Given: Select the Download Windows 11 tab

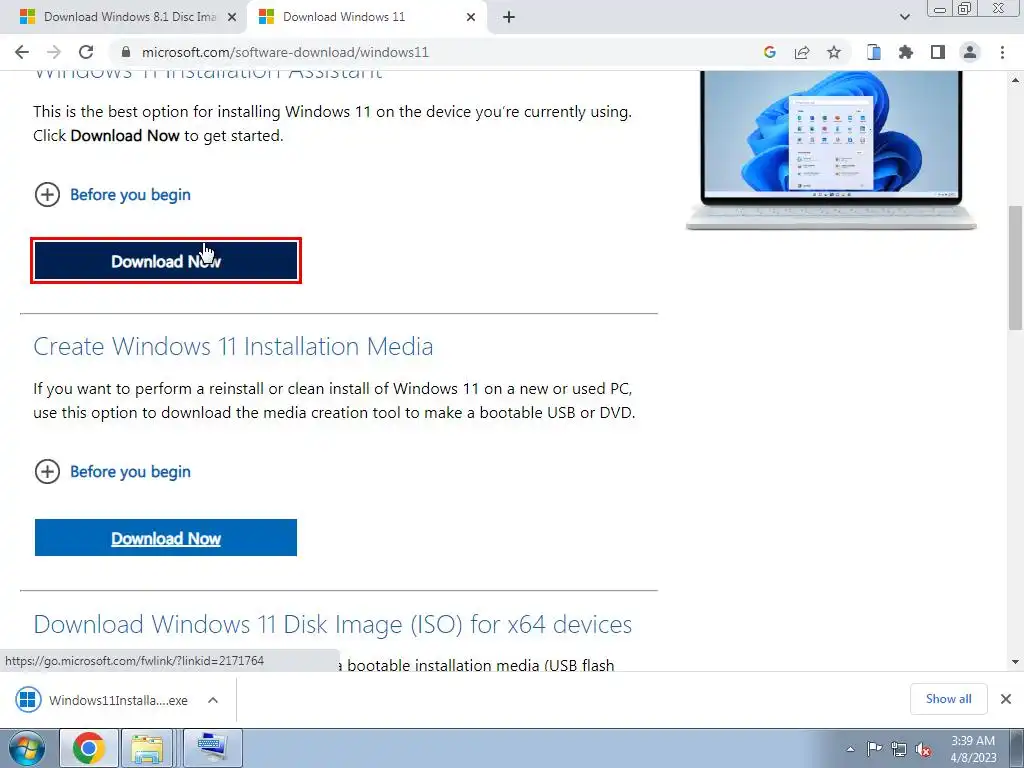Looking at the screenshot, I should pos(366,17).
